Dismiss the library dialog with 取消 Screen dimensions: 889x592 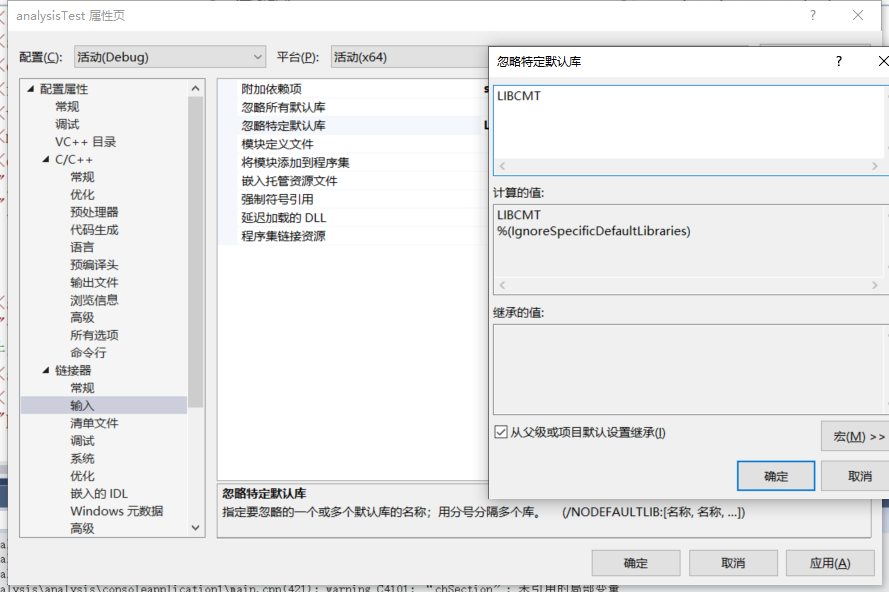pyautogui.click(x=859, y=475)
